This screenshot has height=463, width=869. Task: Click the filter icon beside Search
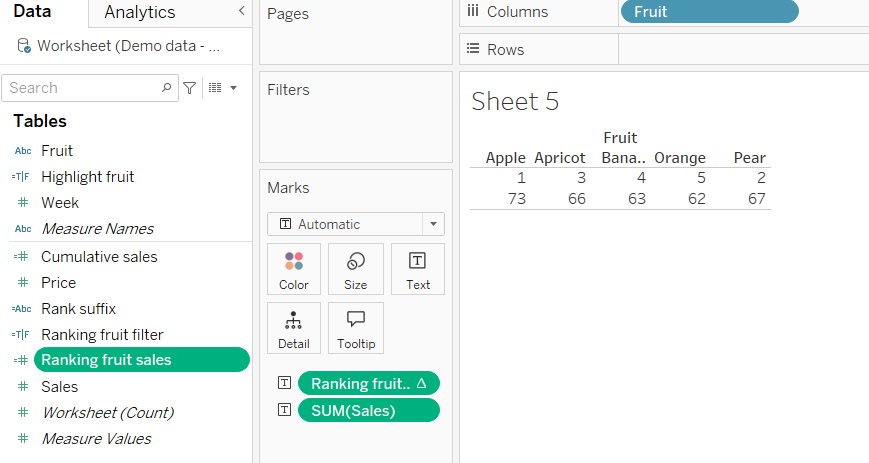(189, 88)
